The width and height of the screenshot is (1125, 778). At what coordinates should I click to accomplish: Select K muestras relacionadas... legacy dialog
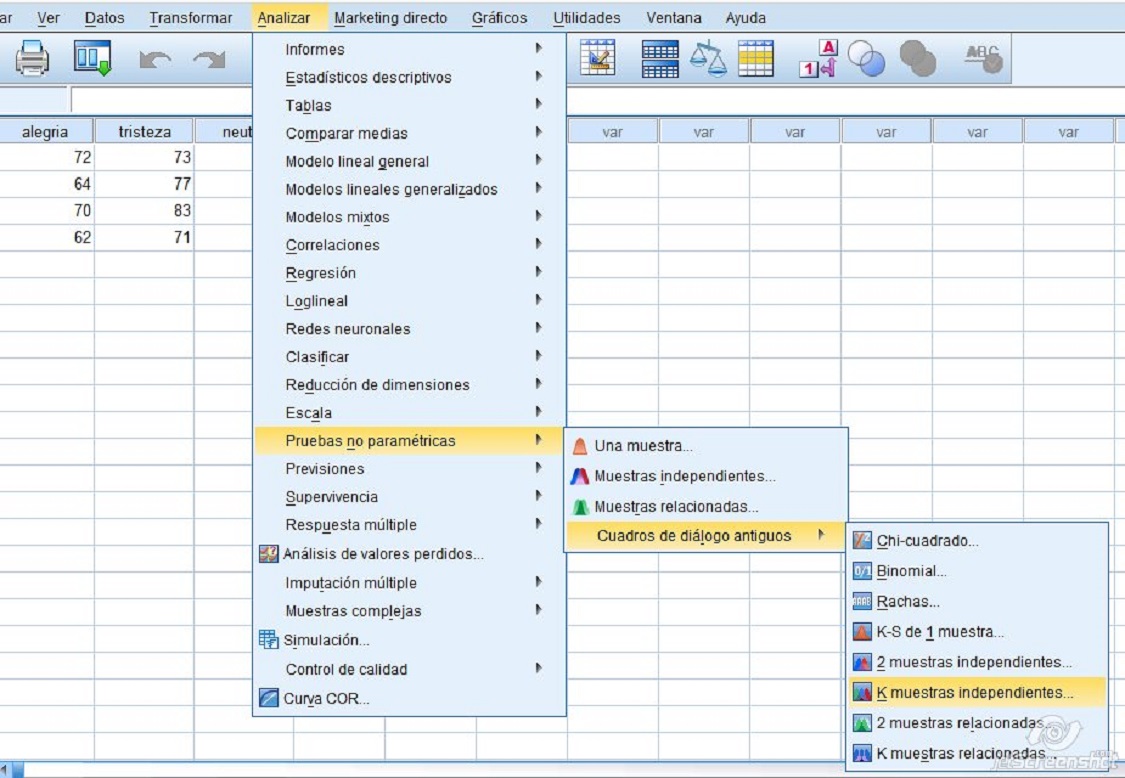[x=977, y=753]
